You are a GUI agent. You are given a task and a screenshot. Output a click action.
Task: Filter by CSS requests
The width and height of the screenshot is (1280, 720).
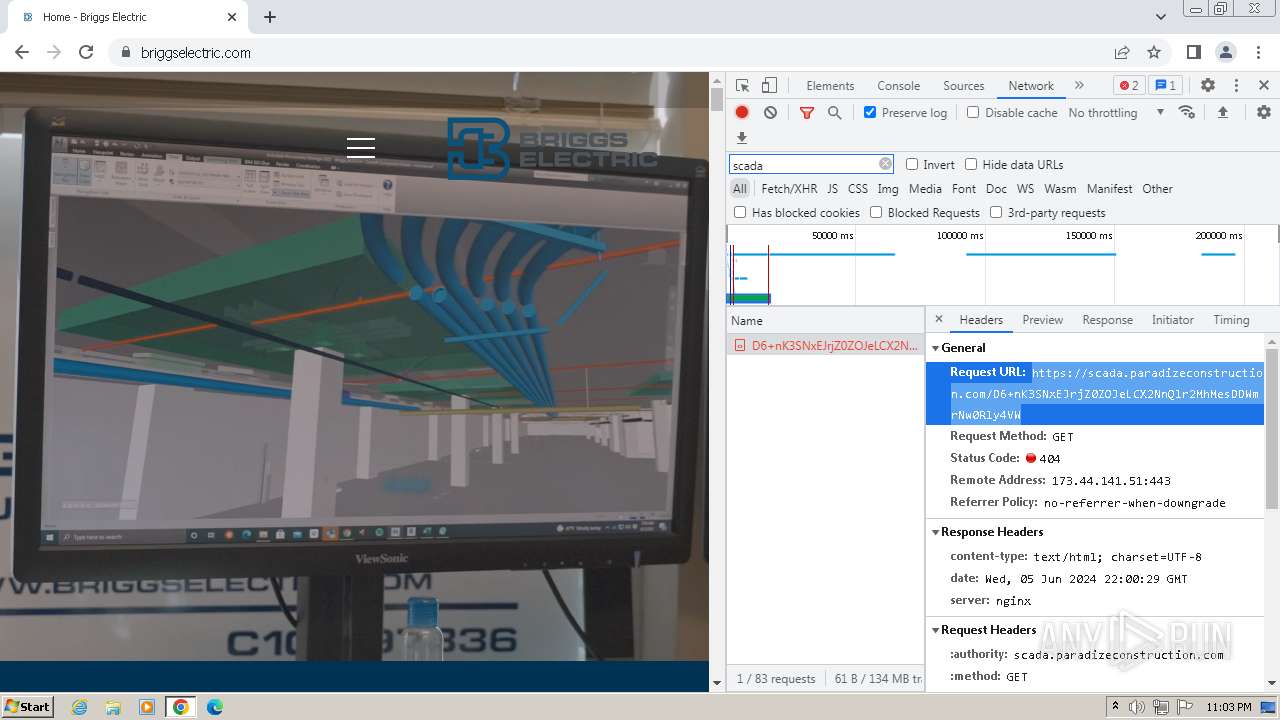coord(858,188)
